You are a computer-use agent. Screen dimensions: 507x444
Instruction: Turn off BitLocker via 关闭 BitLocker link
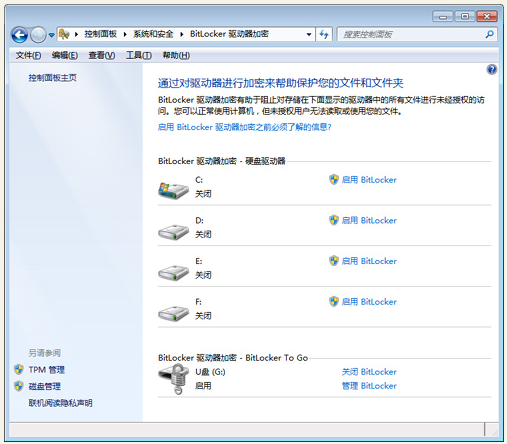369,372
